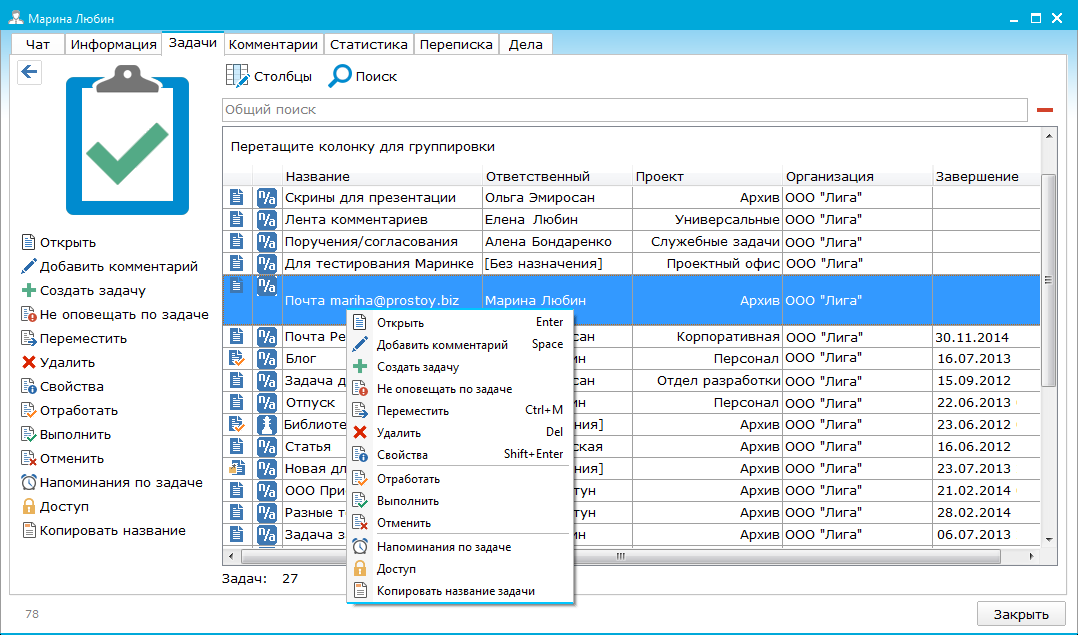Click Ольга Эмиросан cell
1078x635 pixels.
[557, 198]
